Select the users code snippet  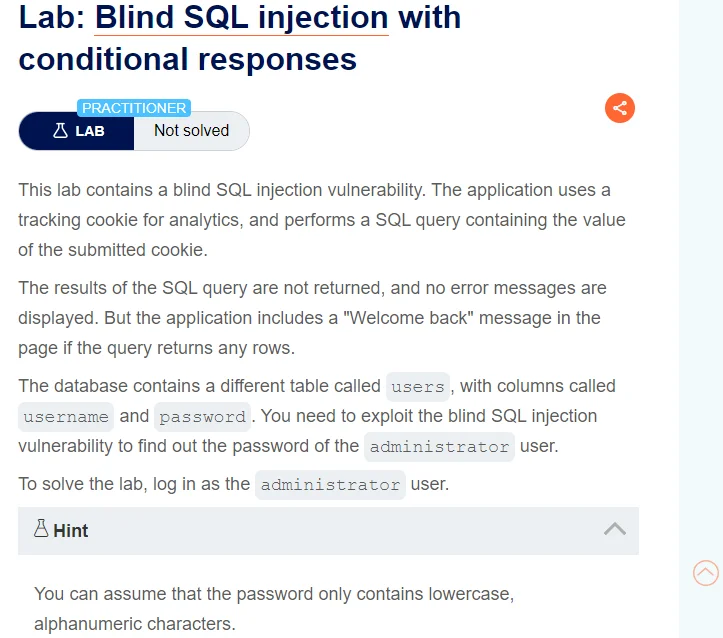click(x=418, y=387)
